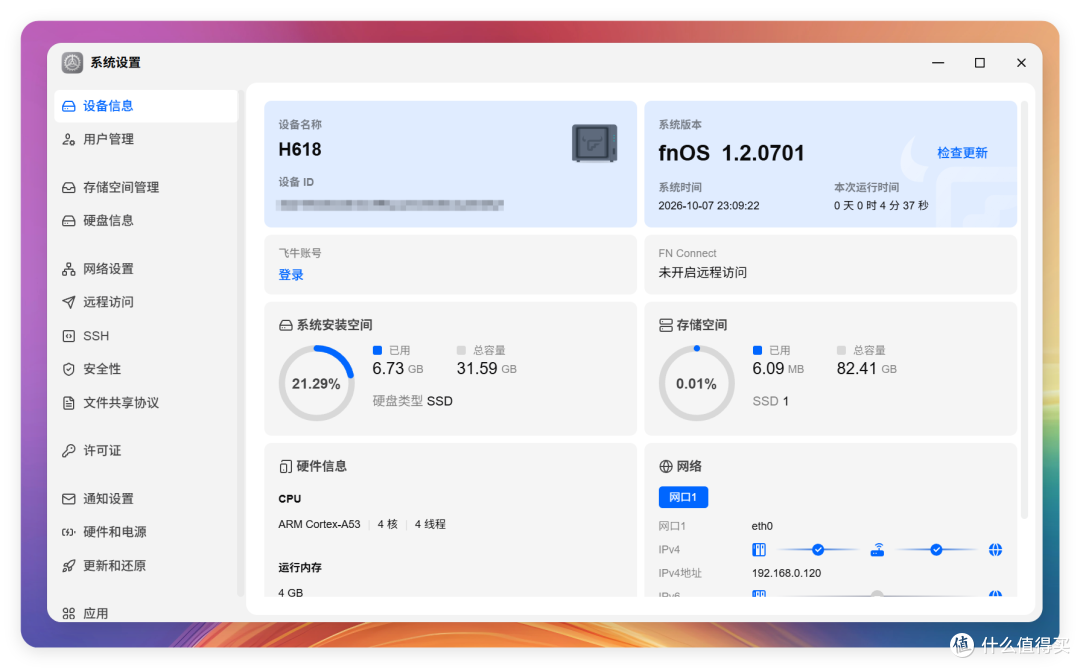Viewport: 1080px width, 668px height.
Task: Click the uptime 0 天 0 时 4 分 37 秒
Action: [x=881, y=206]
